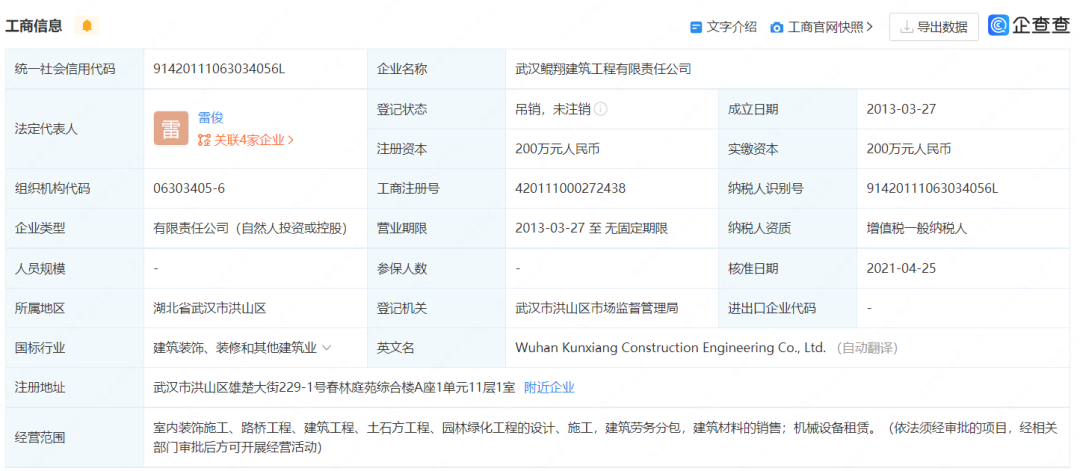
Task: Click the 雷 avatar thumbnail
Action: [171, 128]
